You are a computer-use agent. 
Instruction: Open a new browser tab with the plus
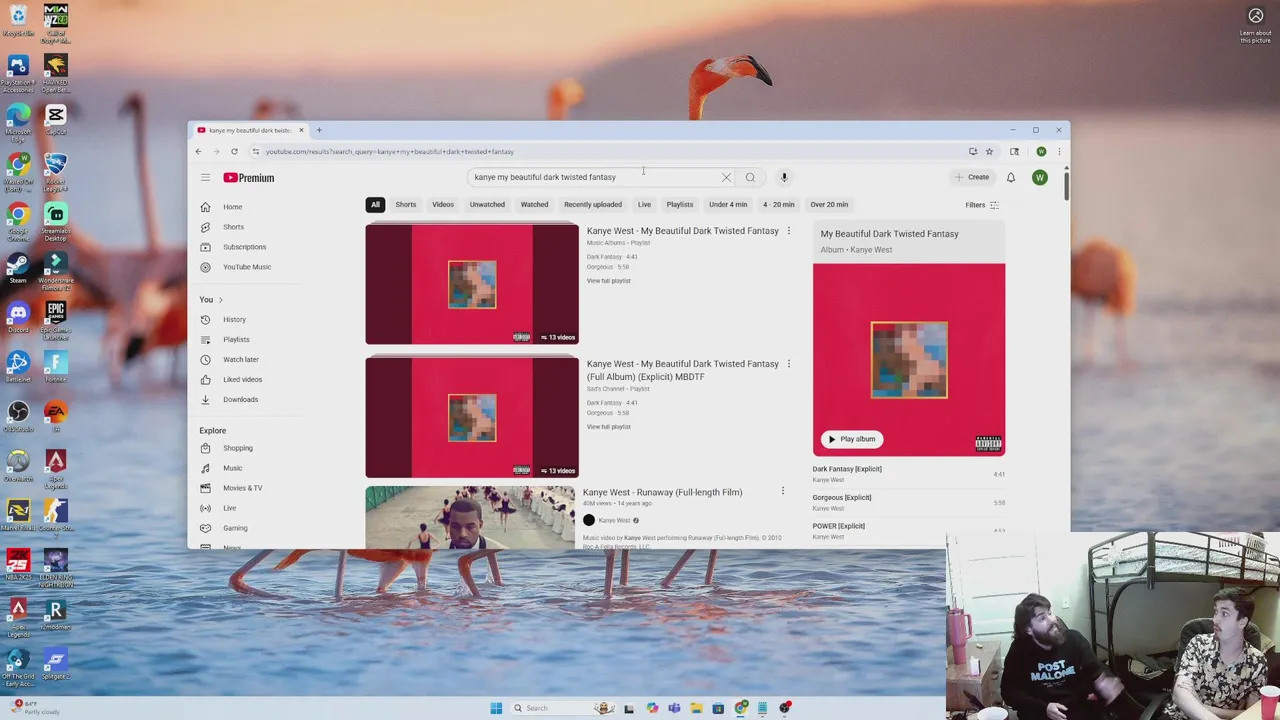coord(319,130)
